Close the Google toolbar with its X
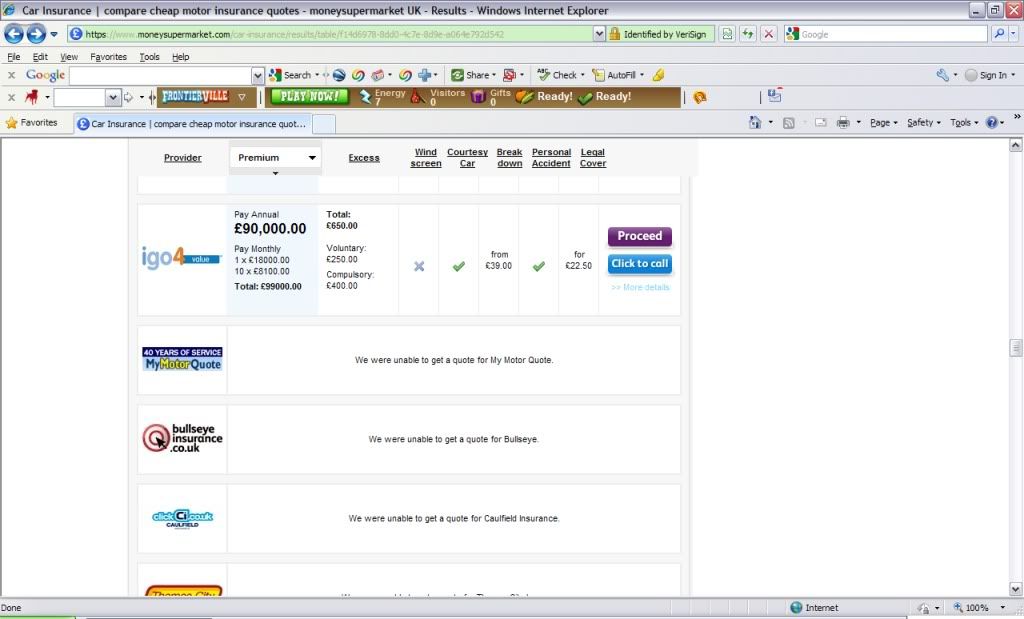The width and height of the screenshot is (1024, 619). pos(11,75)
